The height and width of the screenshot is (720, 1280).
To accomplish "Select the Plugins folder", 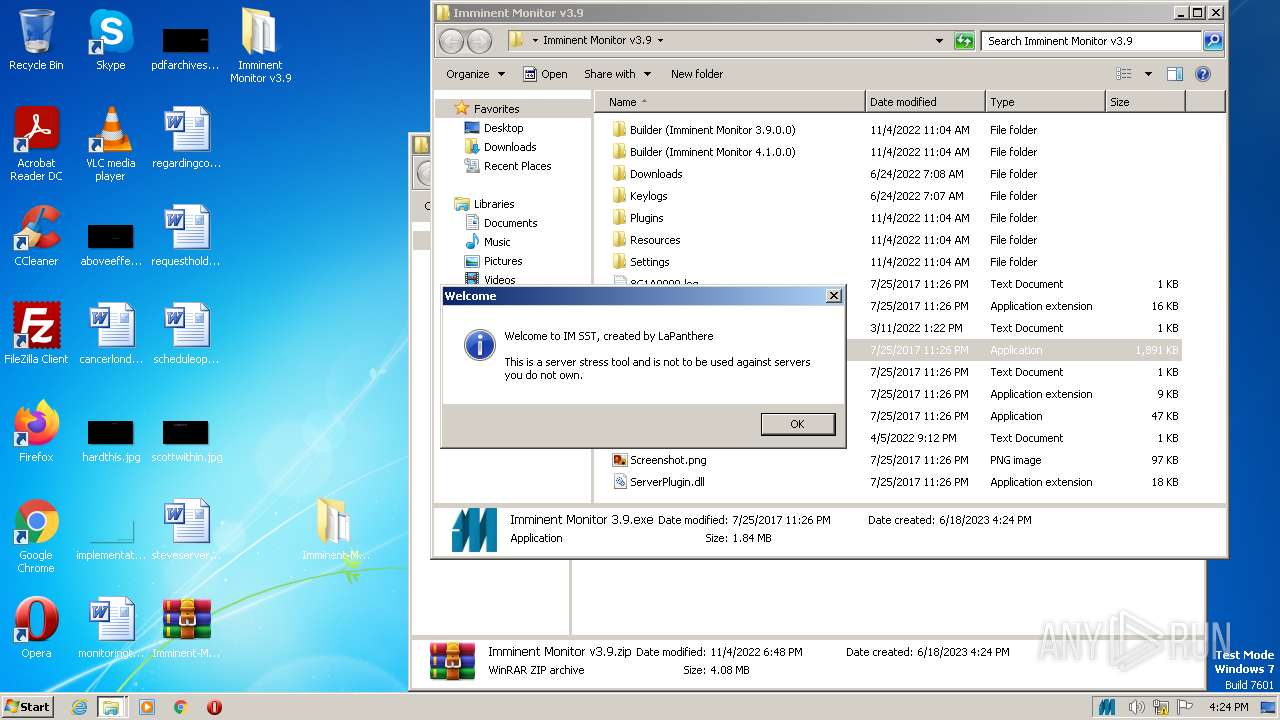I will tap(638, 218).
